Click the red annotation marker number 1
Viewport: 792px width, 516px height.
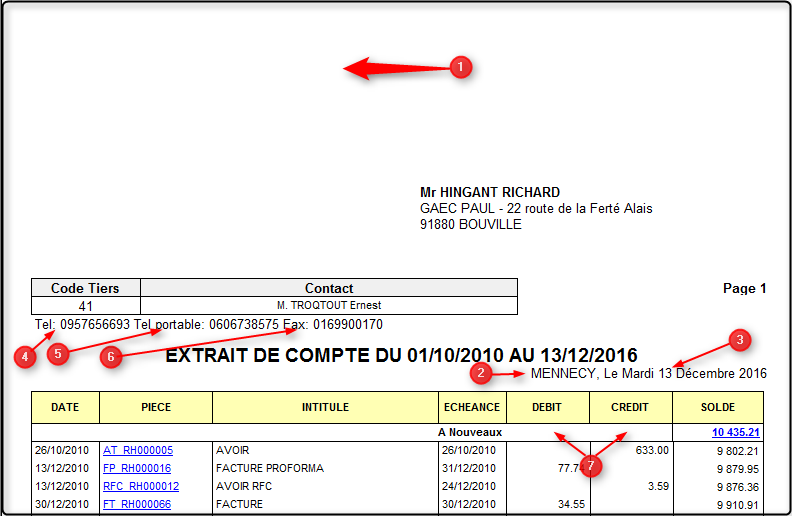pos(459,67)
